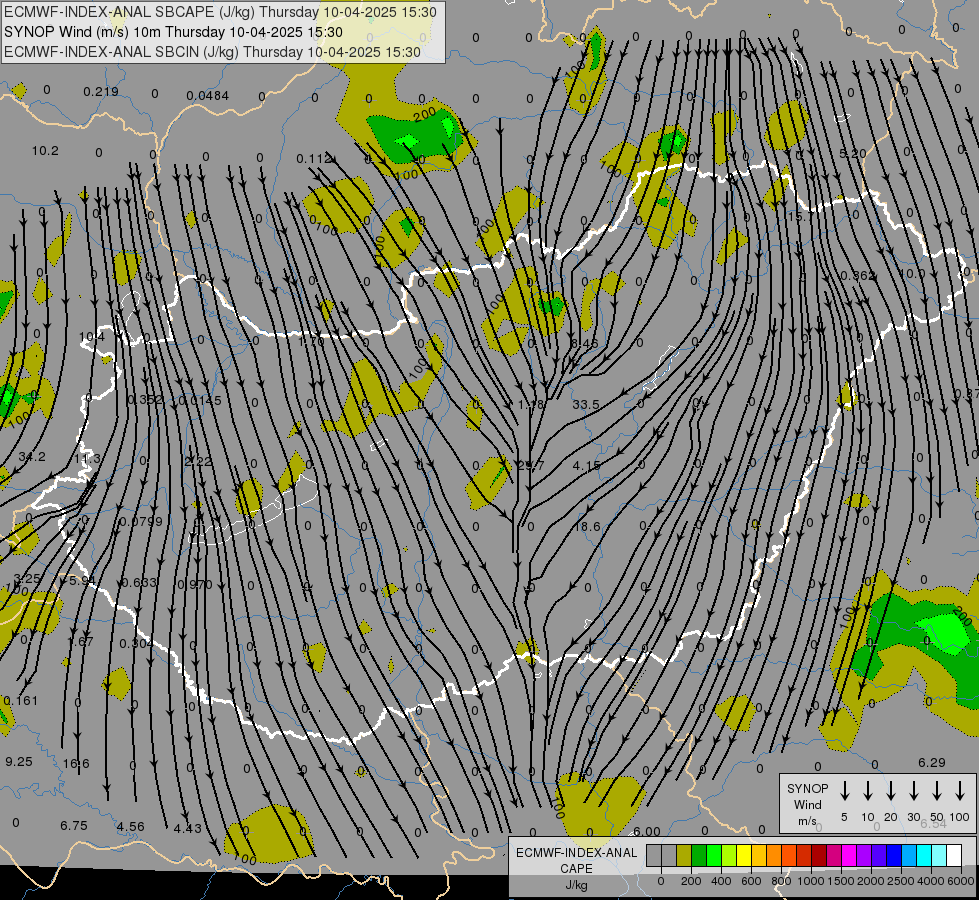Click the 0.304 value on the map

click(135, 643)
